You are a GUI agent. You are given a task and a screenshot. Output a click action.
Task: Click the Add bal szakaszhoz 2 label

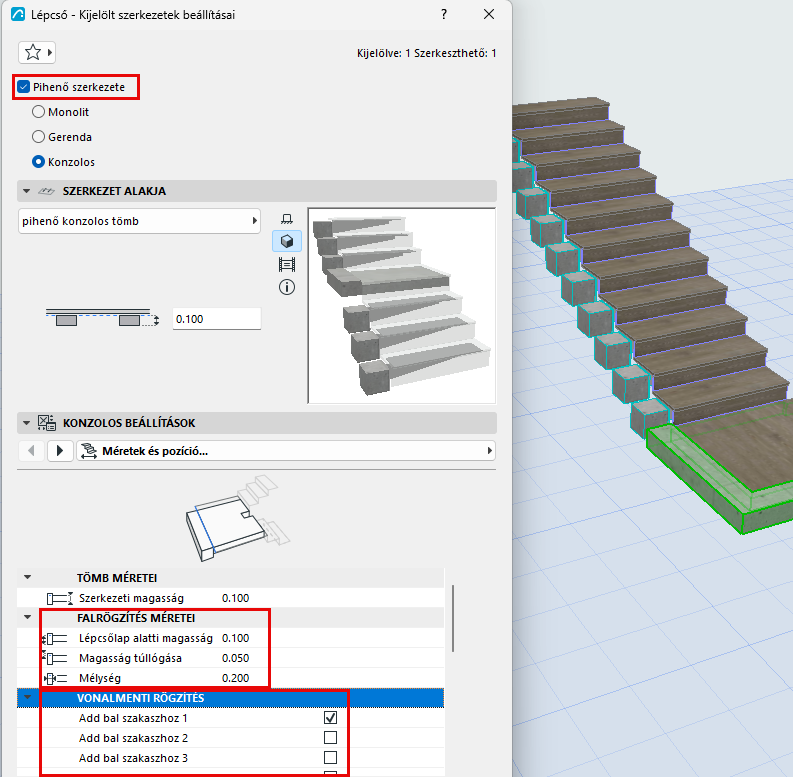pos(133,738)
